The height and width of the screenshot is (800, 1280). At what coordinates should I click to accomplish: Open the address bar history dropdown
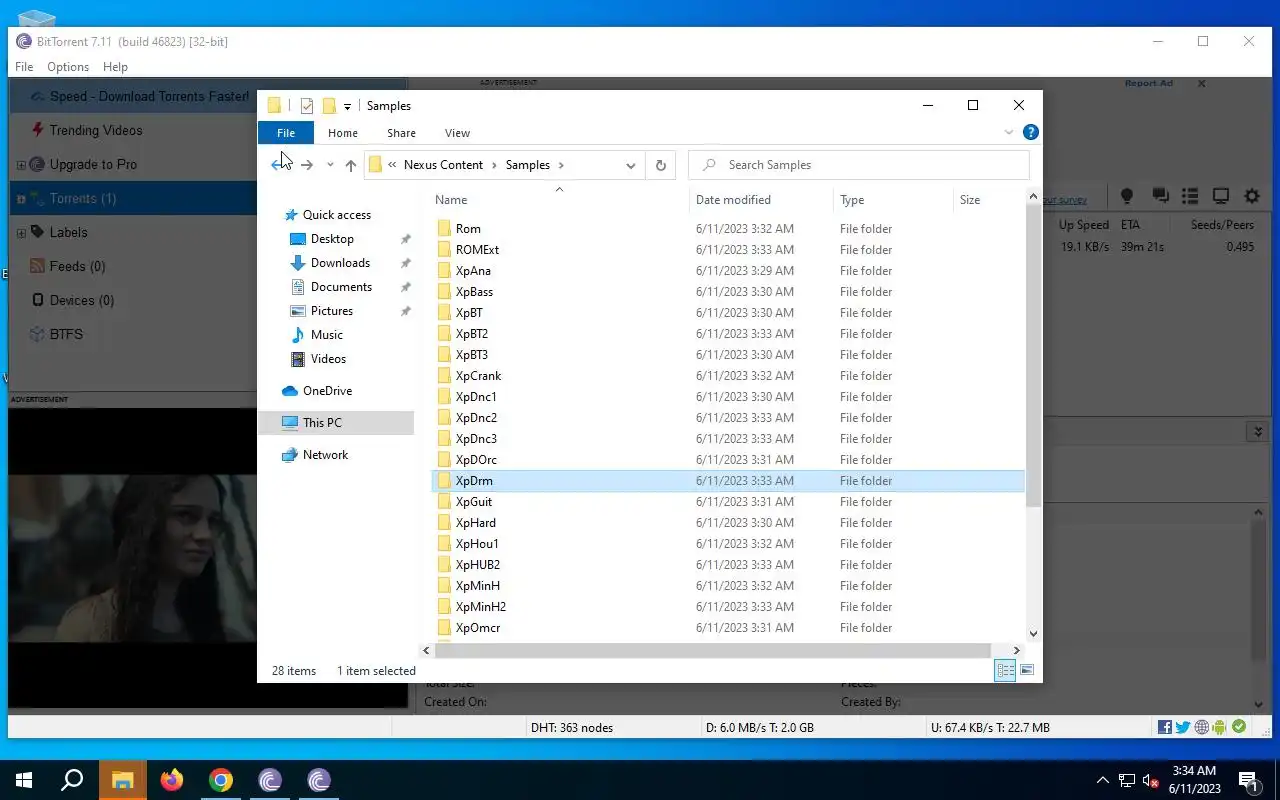click(x=631, y=165)
